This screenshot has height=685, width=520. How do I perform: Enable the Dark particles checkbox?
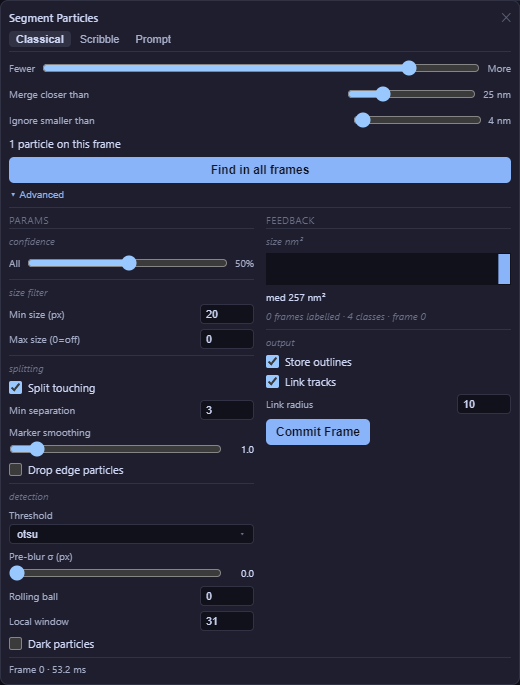(x=16, y=644)
